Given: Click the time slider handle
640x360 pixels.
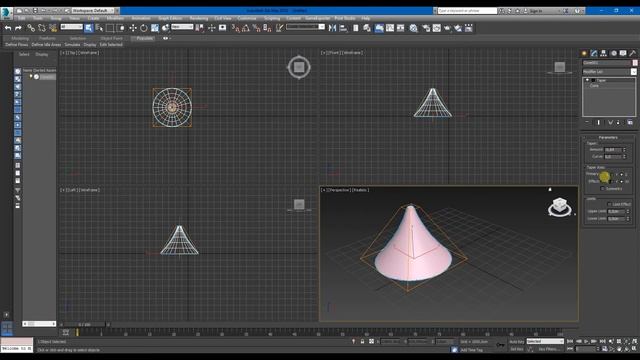Looking at the screenshot, I should pos(85,324).
